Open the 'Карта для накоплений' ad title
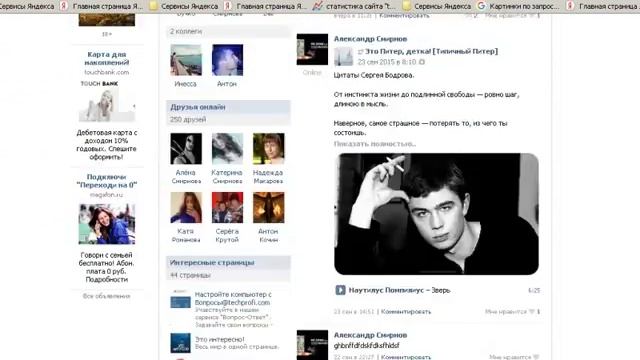 click(x=107, y=58)
